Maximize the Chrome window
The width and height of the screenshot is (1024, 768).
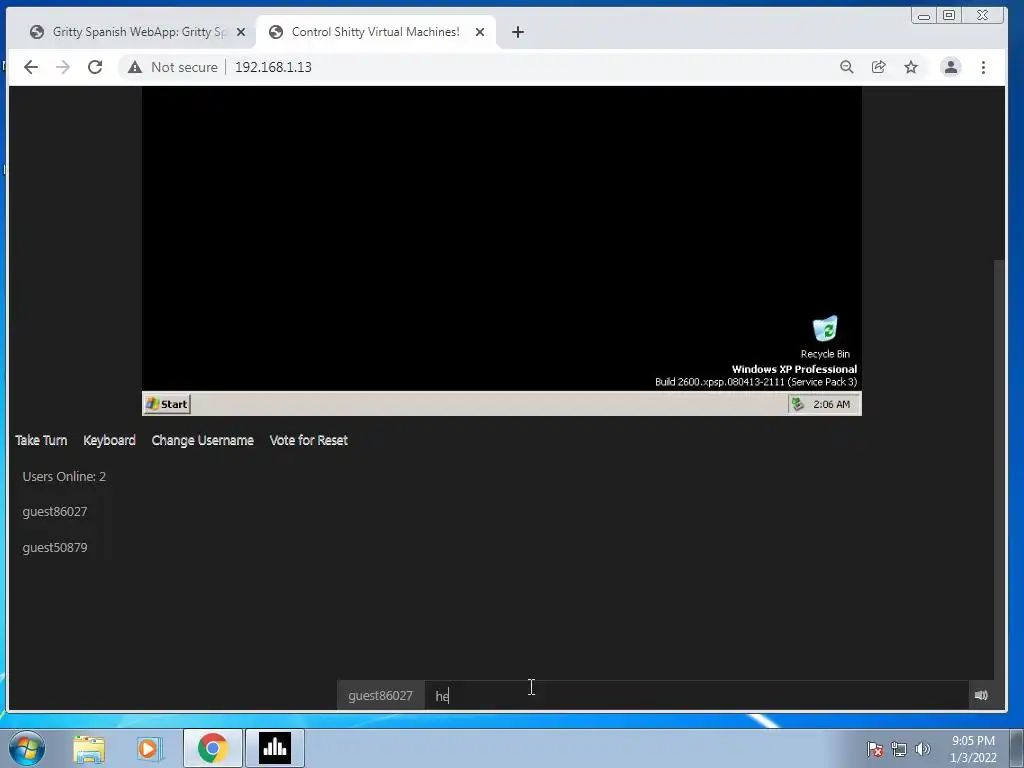pos(949,15)
